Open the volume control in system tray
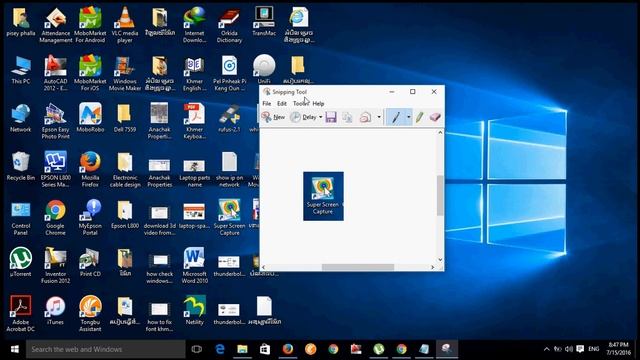640x360 pixels. pyautogui.click(x=569, y=349)
